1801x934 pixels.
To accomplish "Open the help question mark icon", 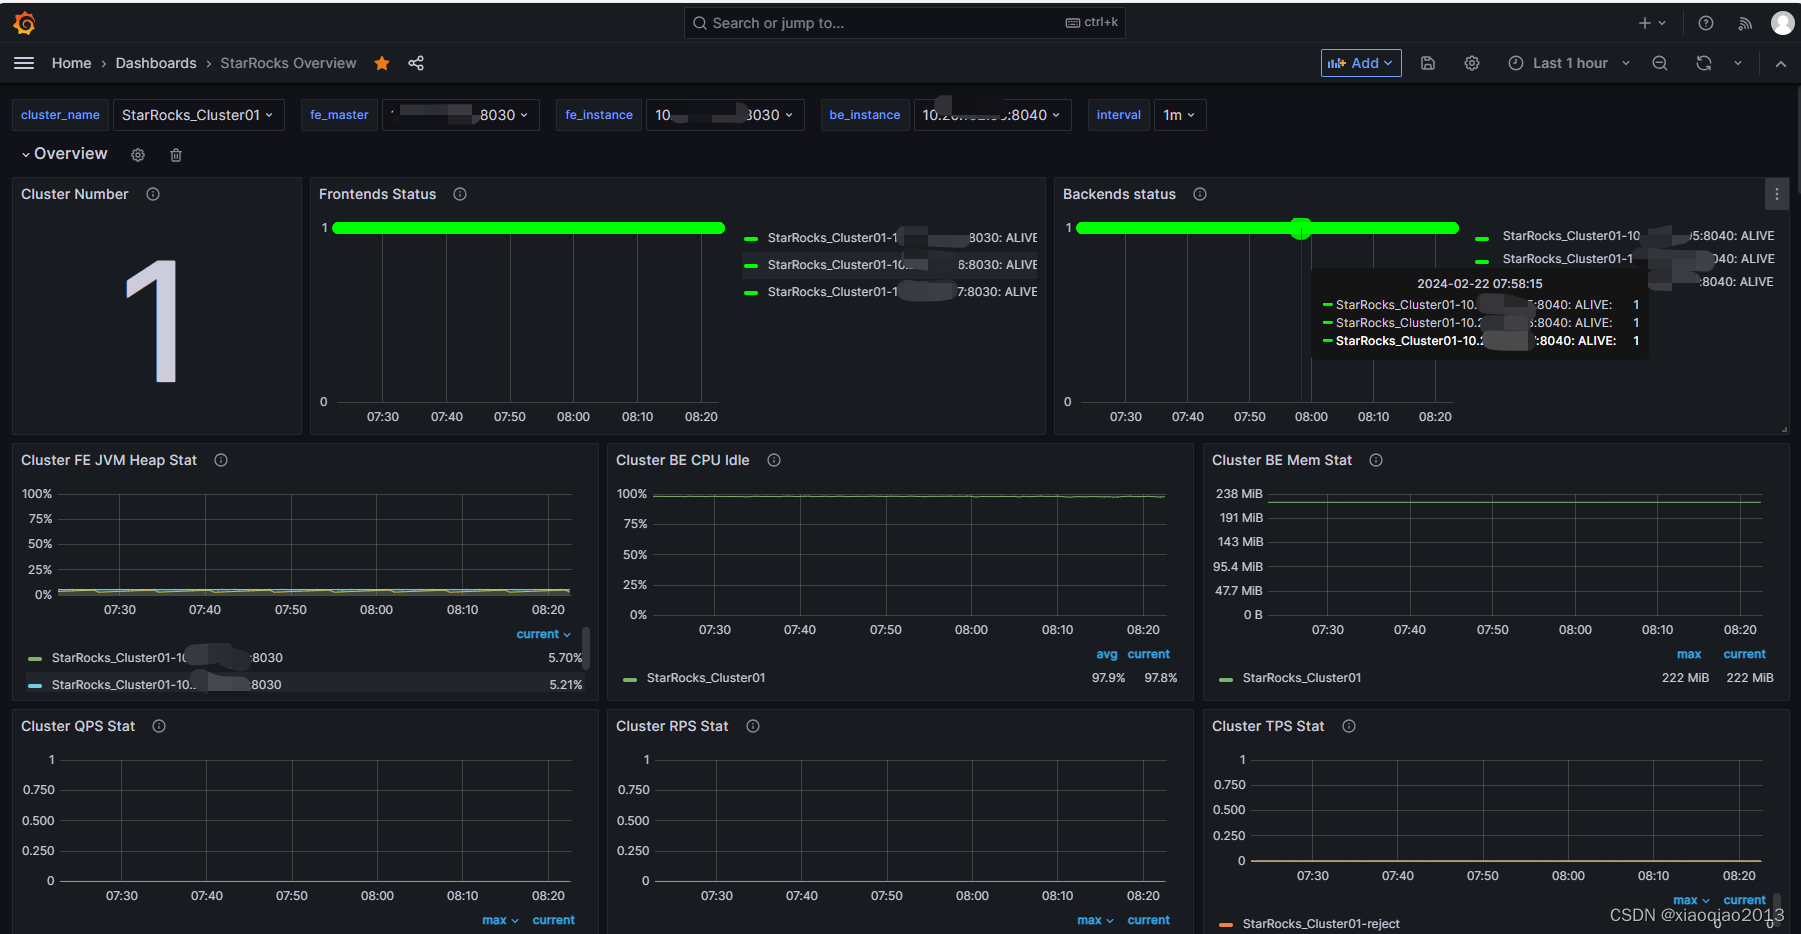I will coord(1706,23).
